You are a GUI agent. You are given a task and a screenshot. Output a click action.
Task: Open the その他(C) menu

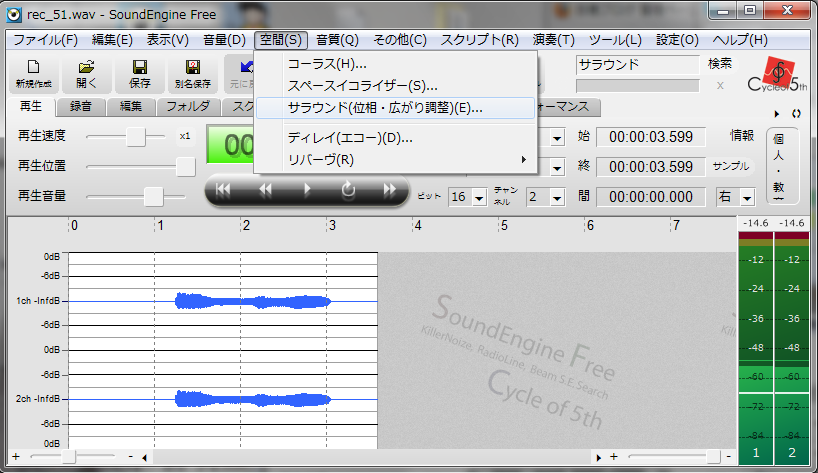pyautogui.click(x=400, y=40)
